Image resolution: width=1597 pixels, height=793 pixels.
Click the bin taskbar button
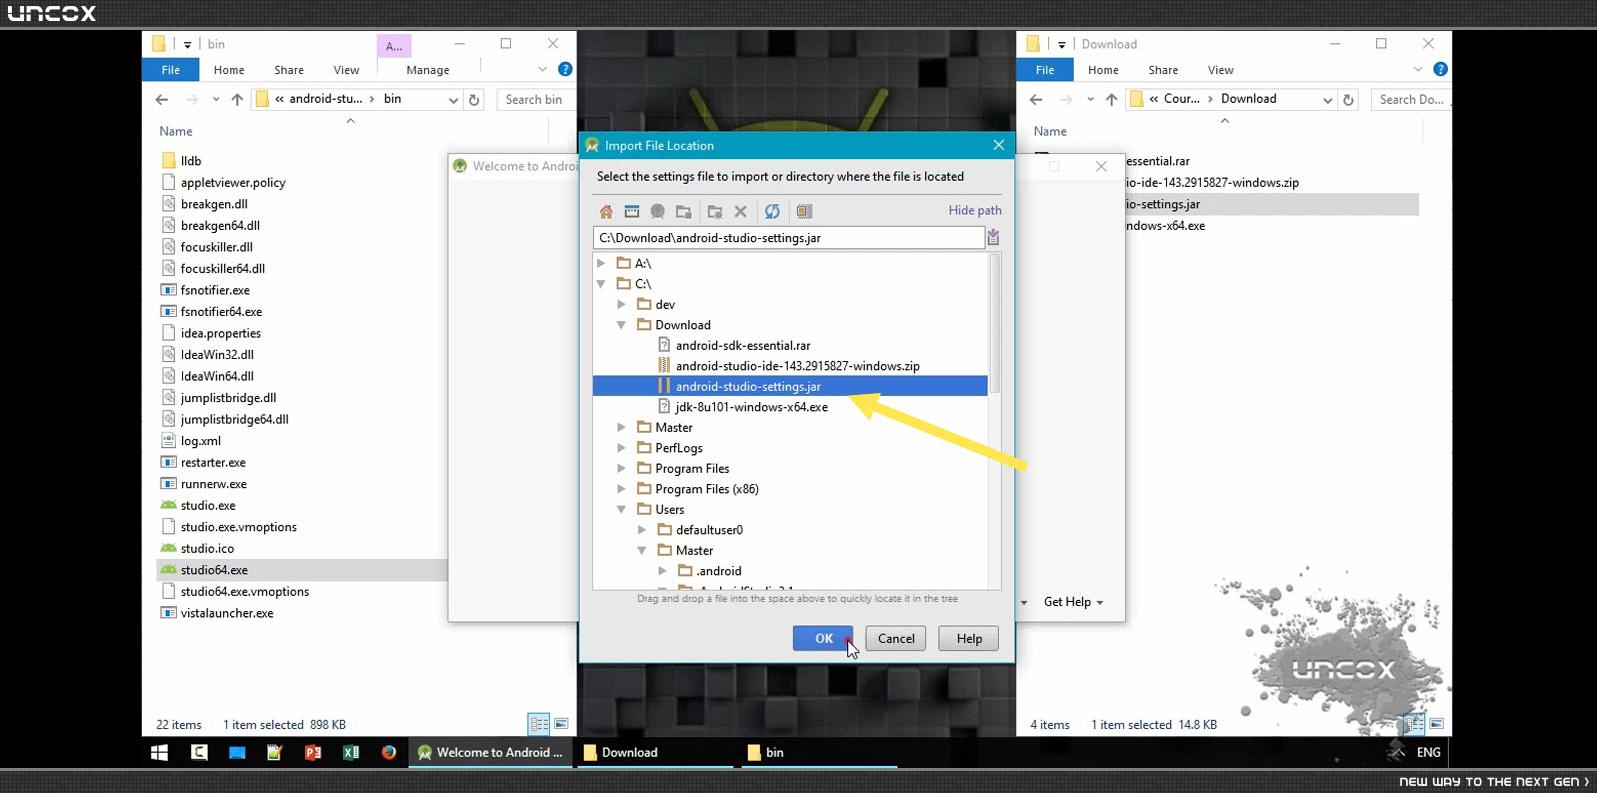[821, 752]
